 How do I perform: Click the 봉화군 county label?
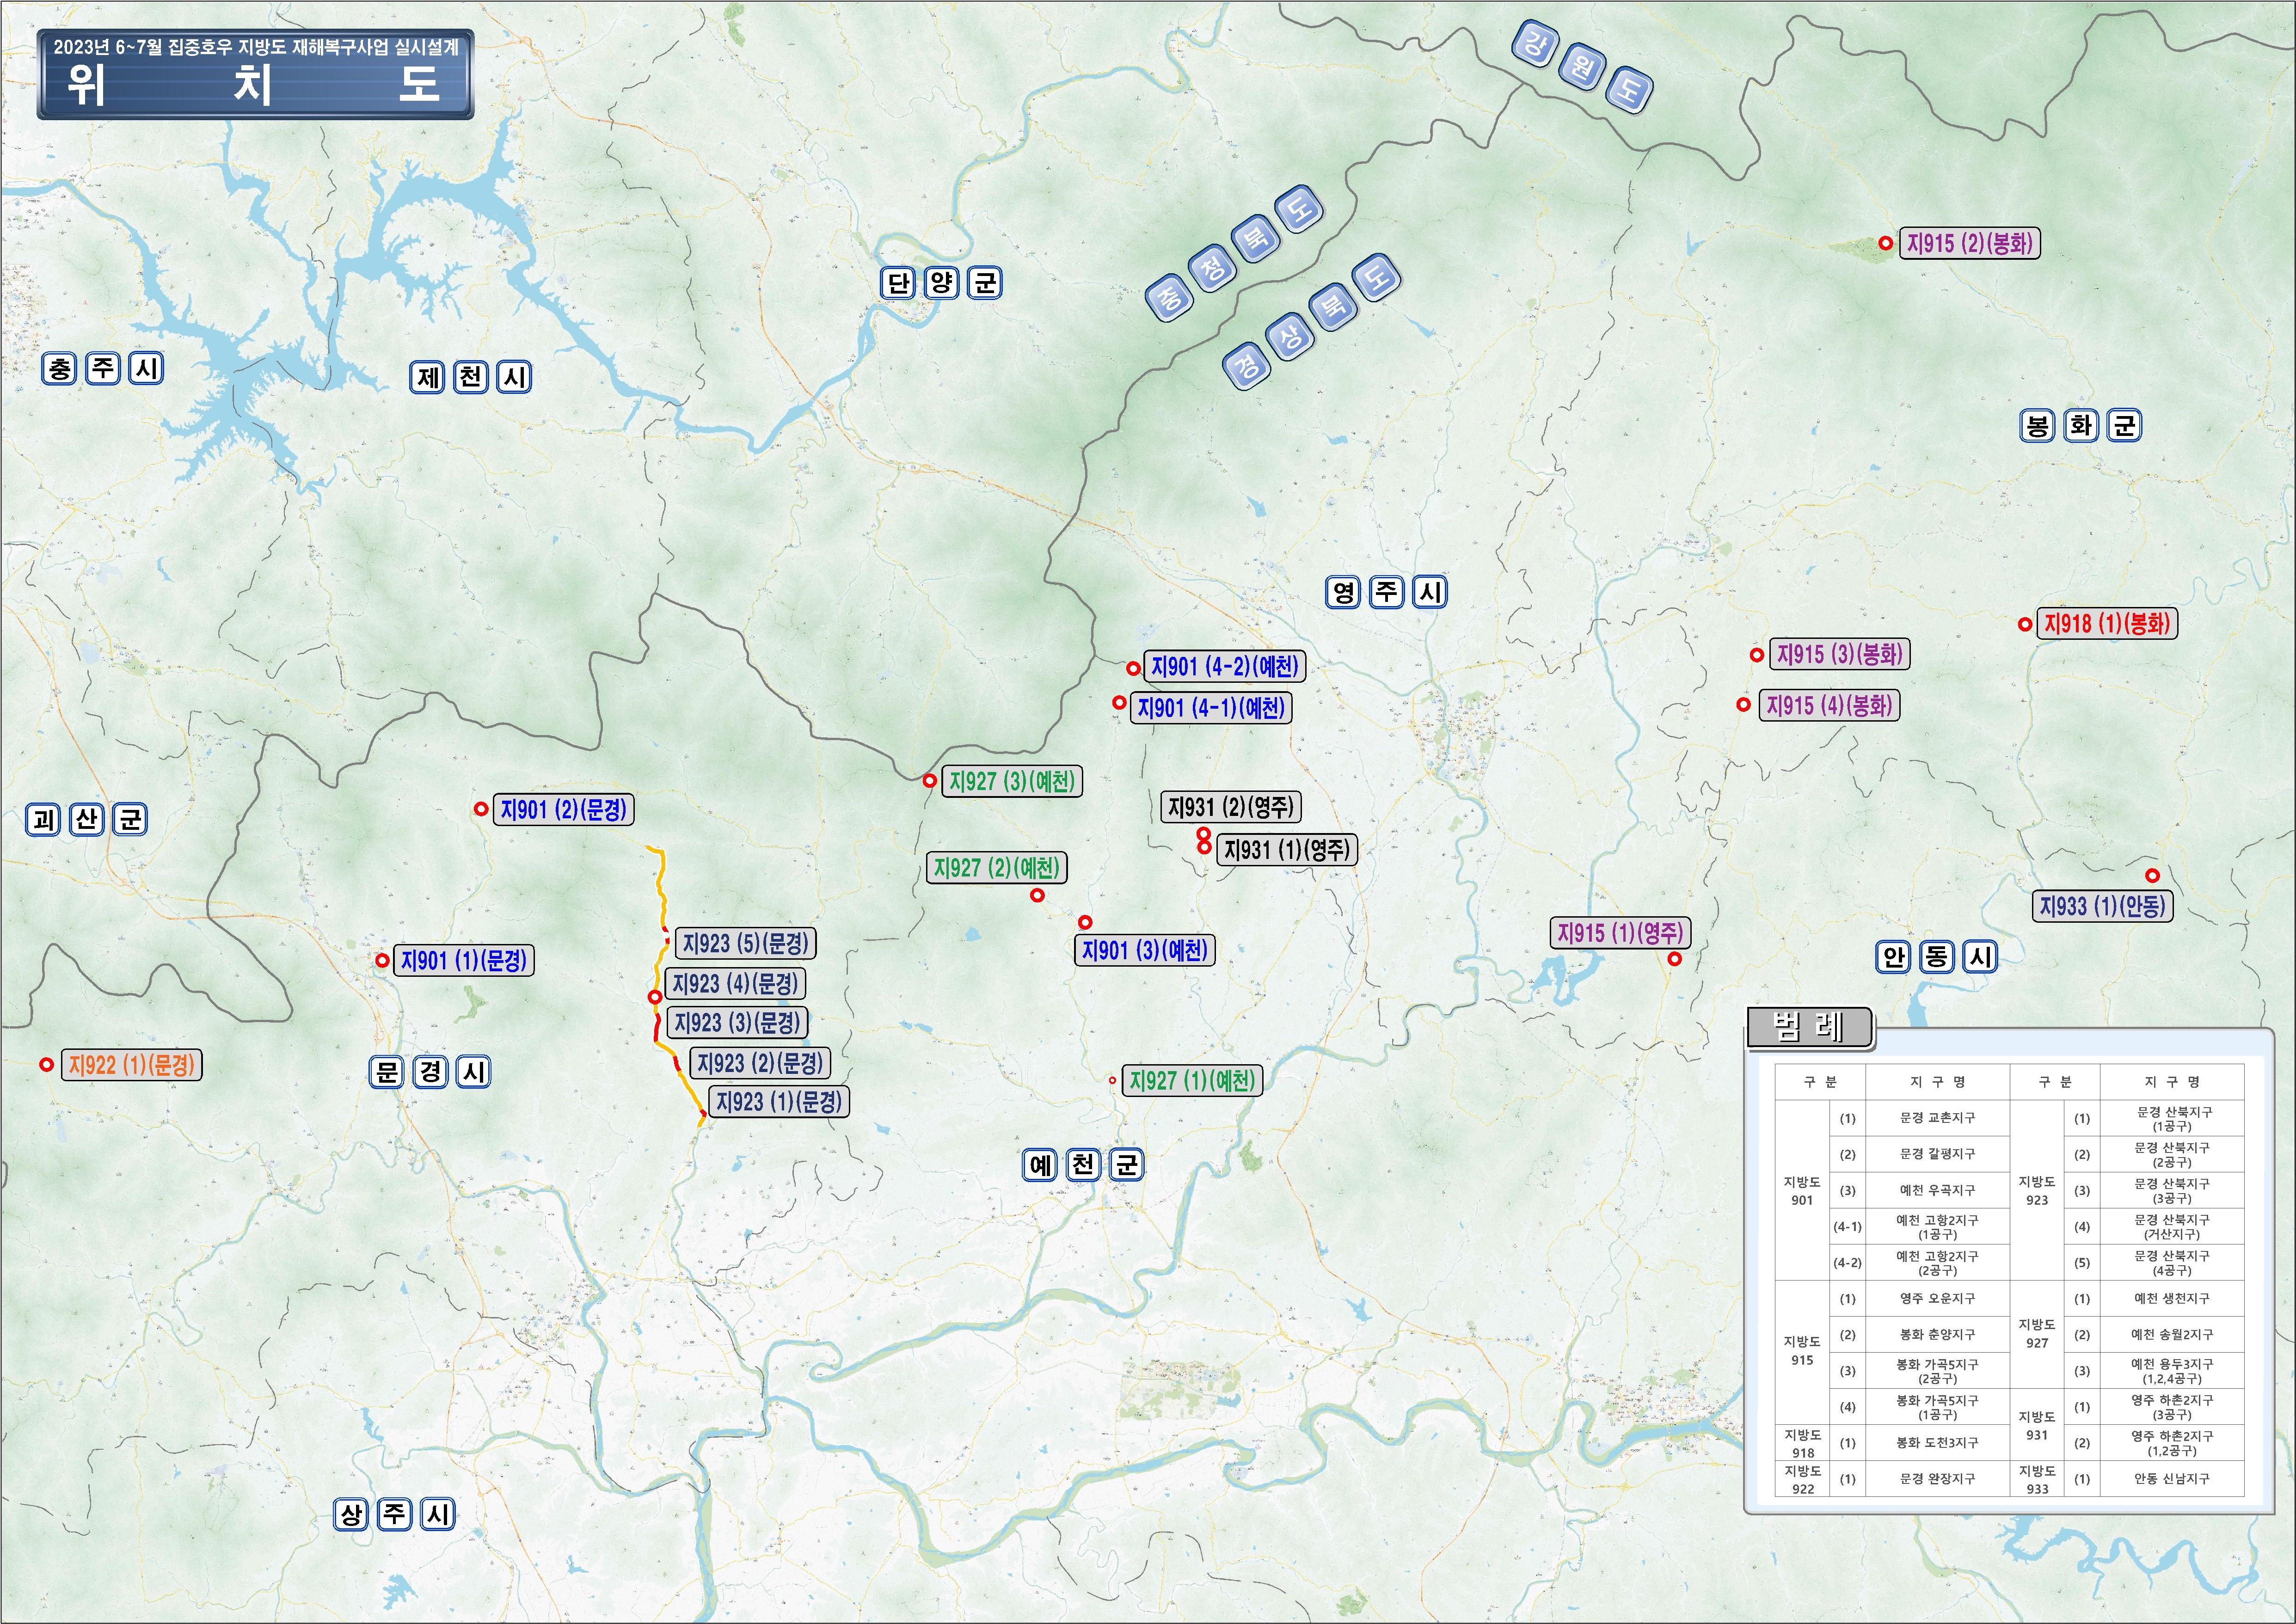pos(2080,426)
